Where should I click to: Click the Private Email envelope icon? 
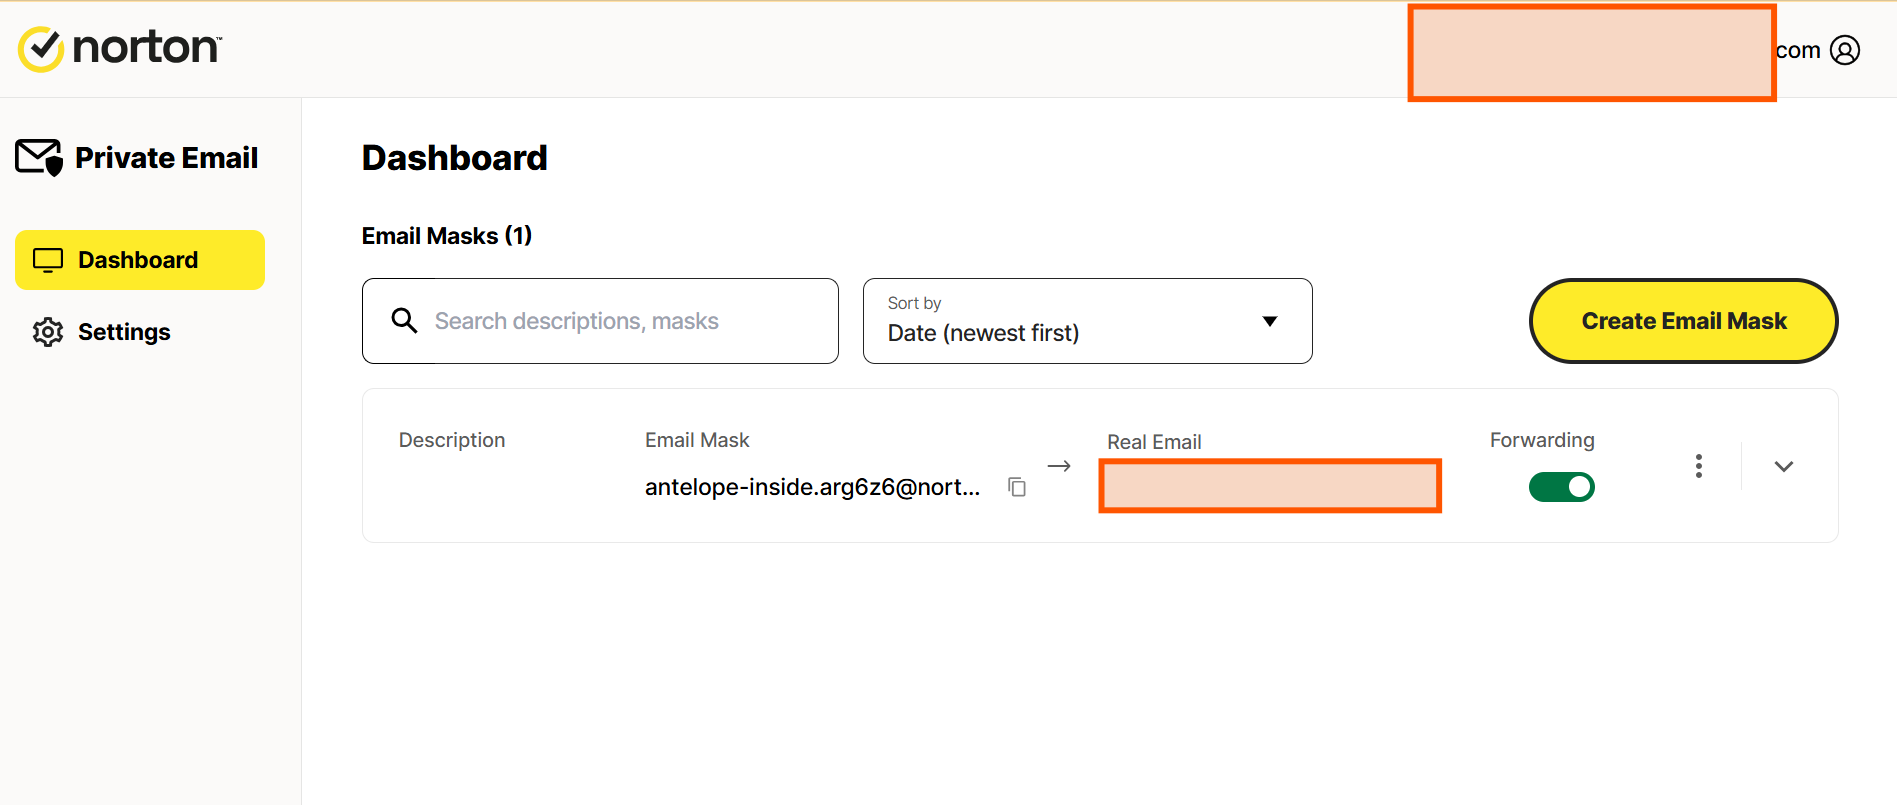click(x=39, y=158)
